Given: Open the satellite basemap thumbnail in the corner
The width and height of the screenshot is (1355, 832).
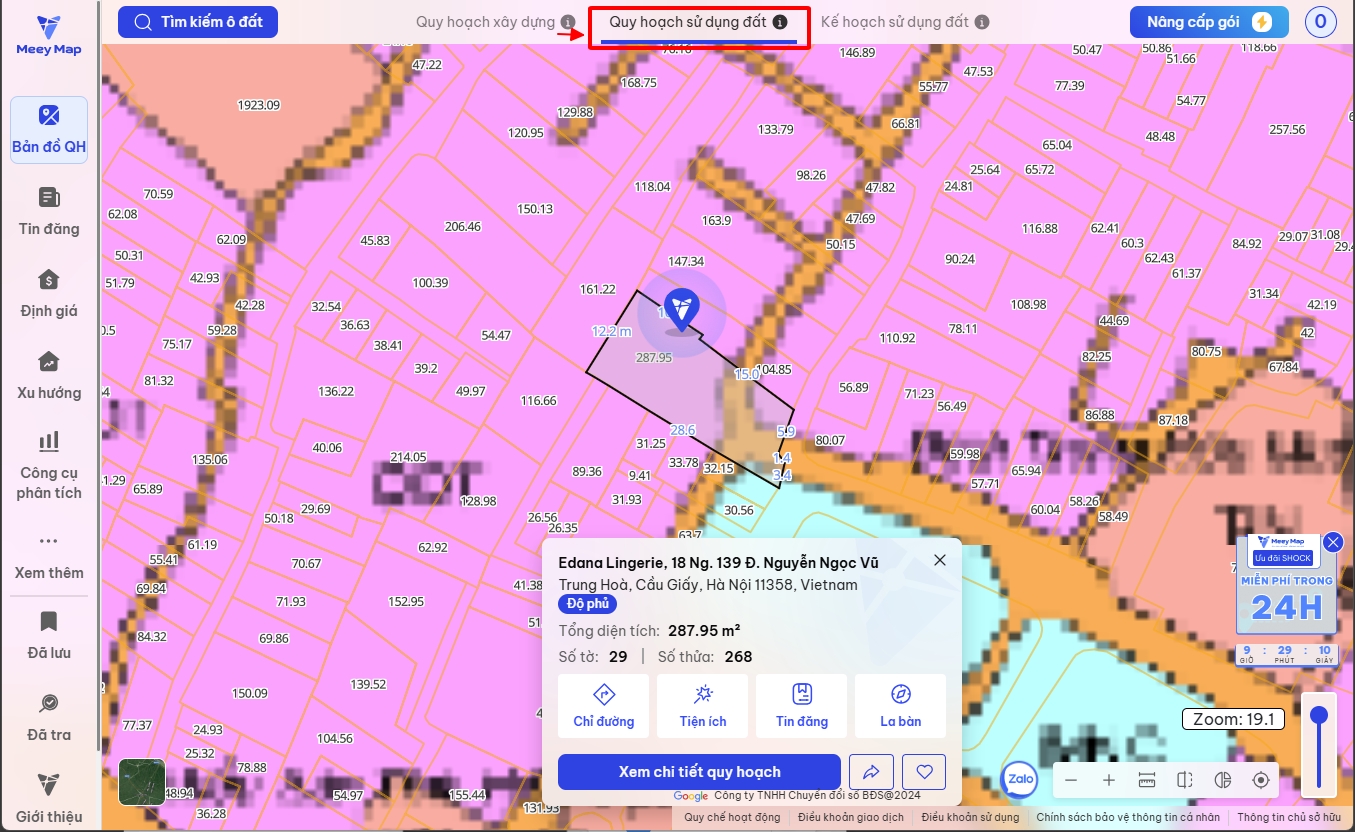Looking at the screenshot, I should pos(141,782).
